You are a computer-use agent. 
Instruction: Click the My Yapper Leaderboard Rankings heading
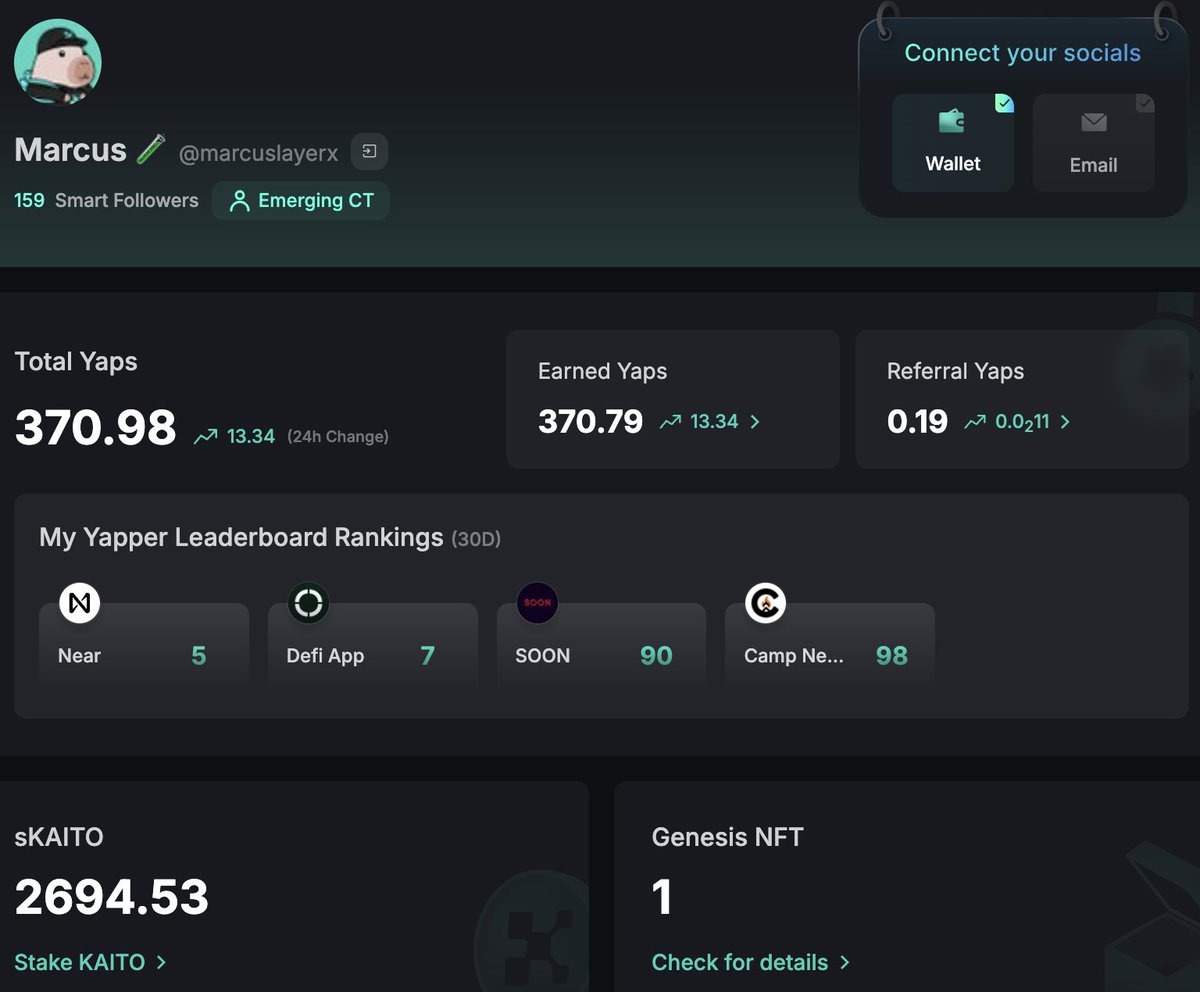pyautogui.click(x=241, y=537)
